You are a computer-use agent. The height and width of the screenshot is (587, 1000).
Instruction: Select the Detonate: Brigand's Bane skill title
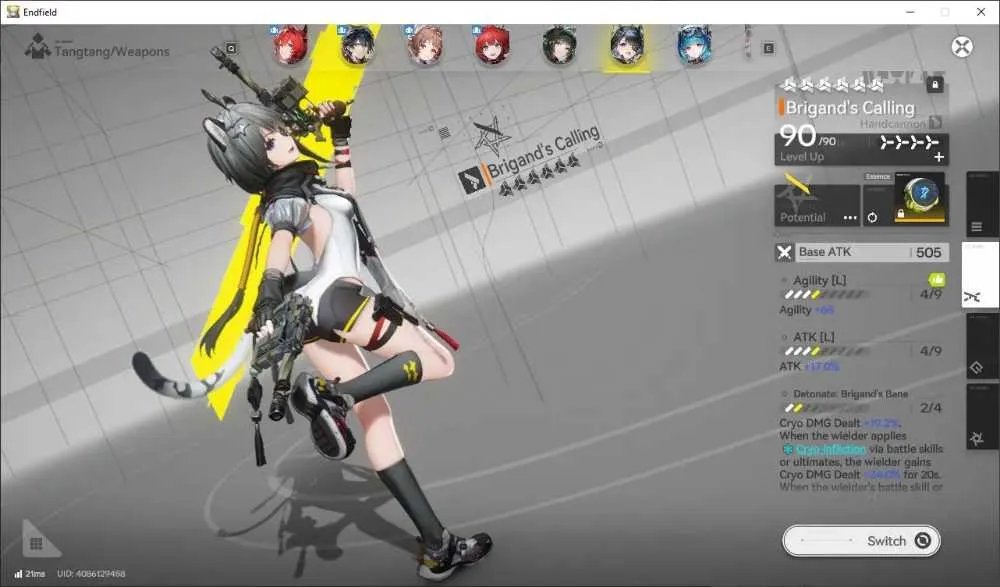tap(850, 394)
